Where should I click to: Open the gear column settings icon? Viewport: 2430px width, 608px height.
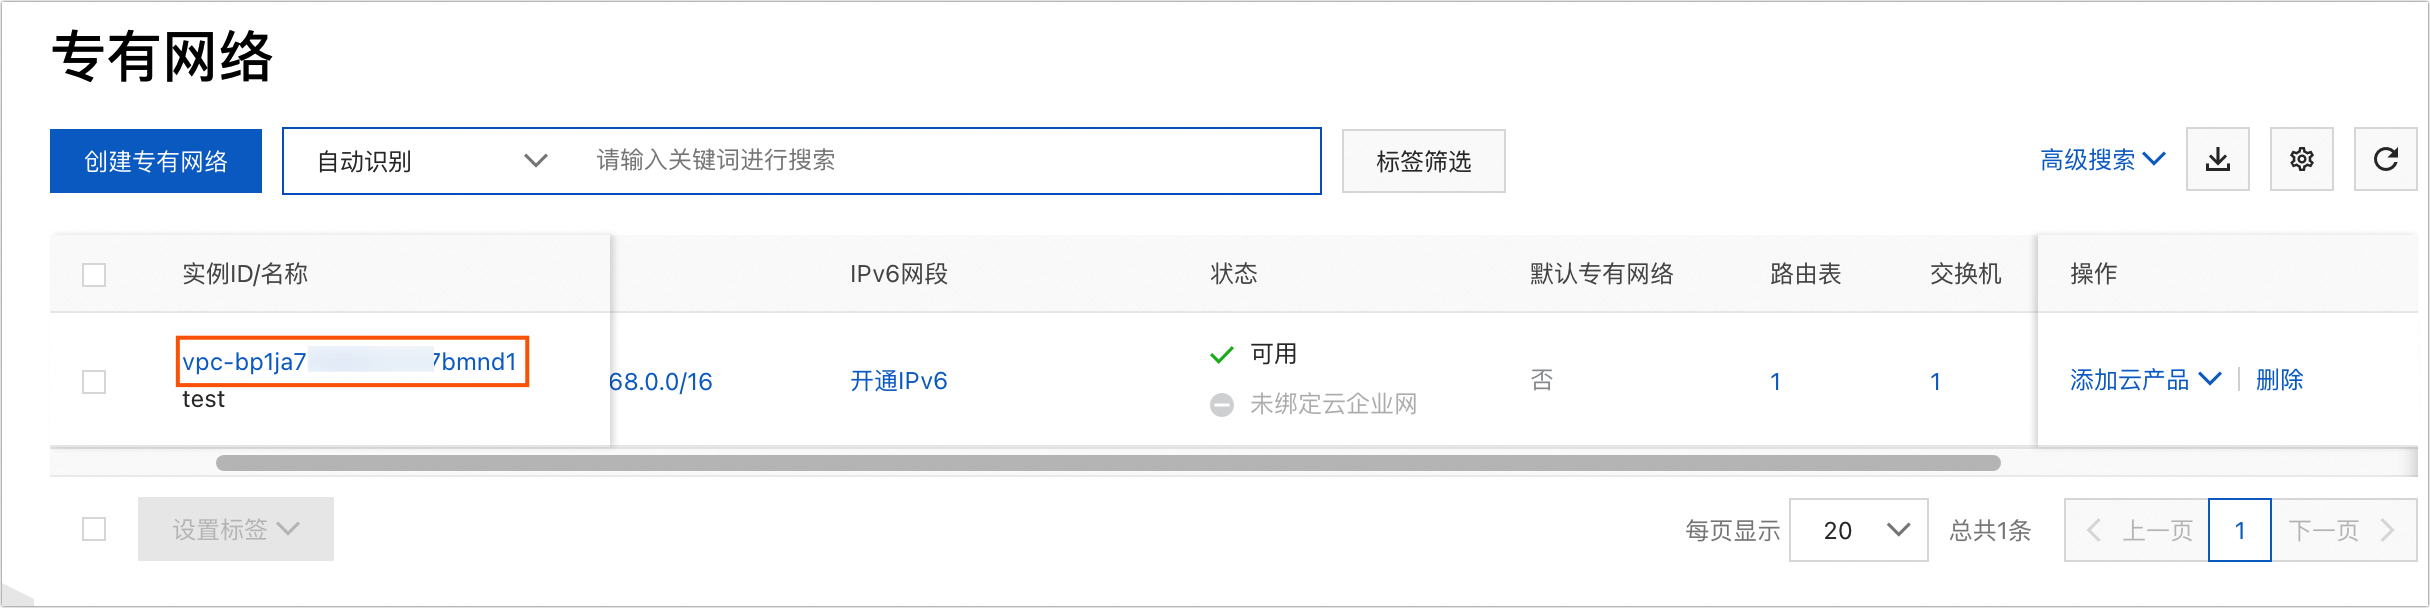coord(2301,159)
